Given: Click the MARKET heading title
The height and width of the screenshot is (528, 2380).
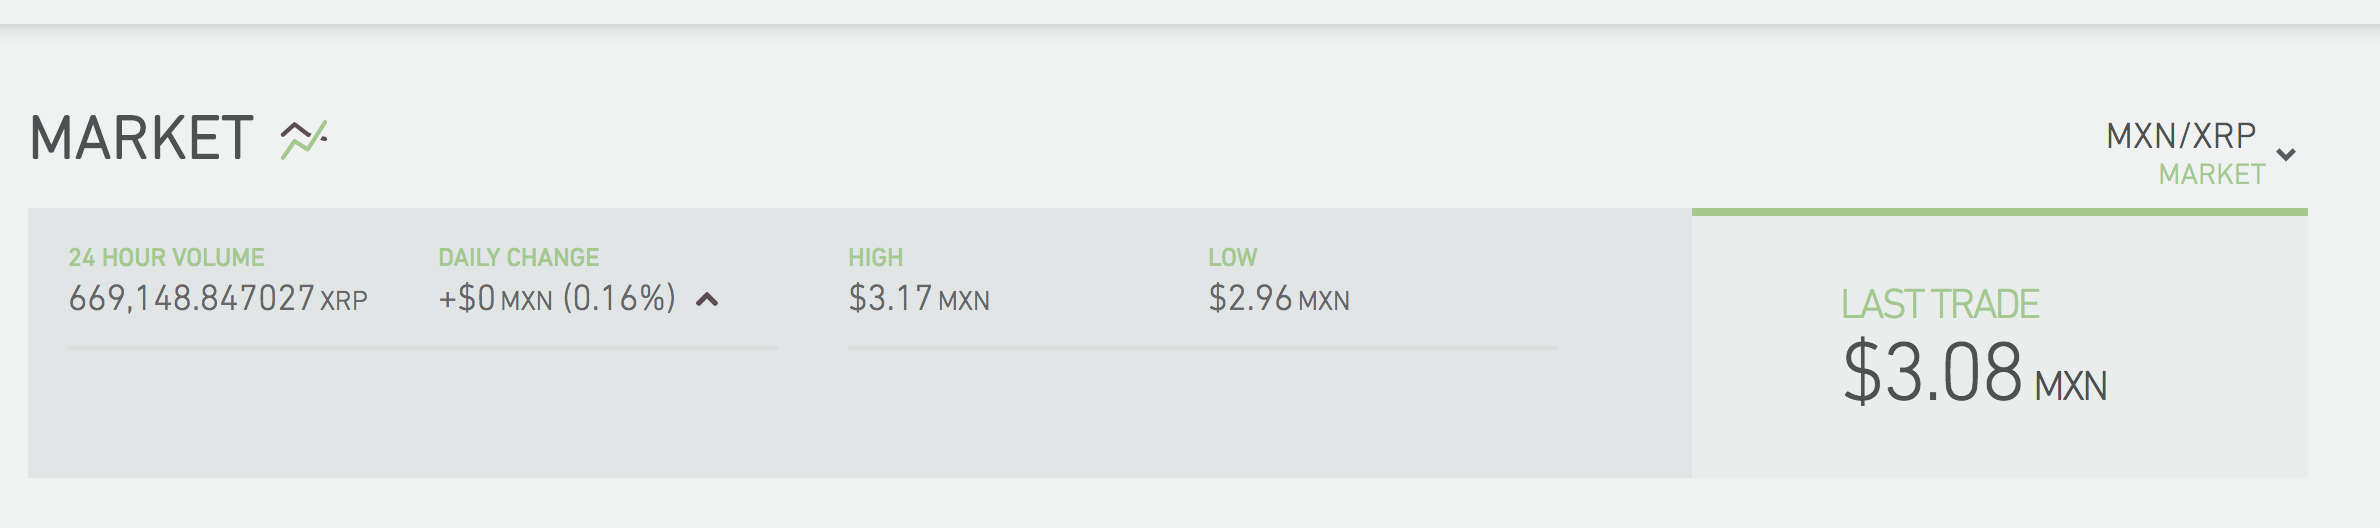Looking at the screenshot, I should (x=141, y=138).
